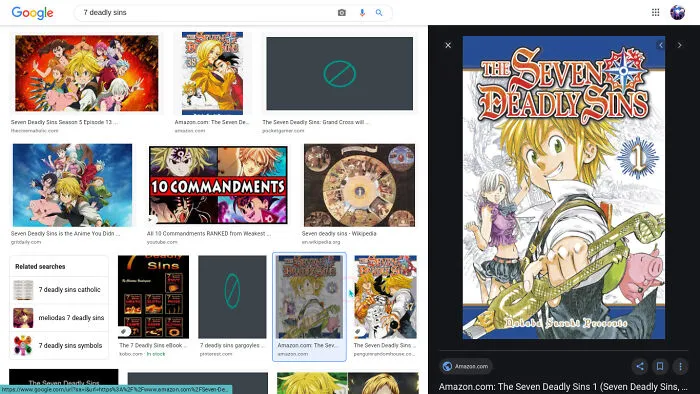
Task: Select related search 7 deadly sins catholic
Action: pos(59,290)
